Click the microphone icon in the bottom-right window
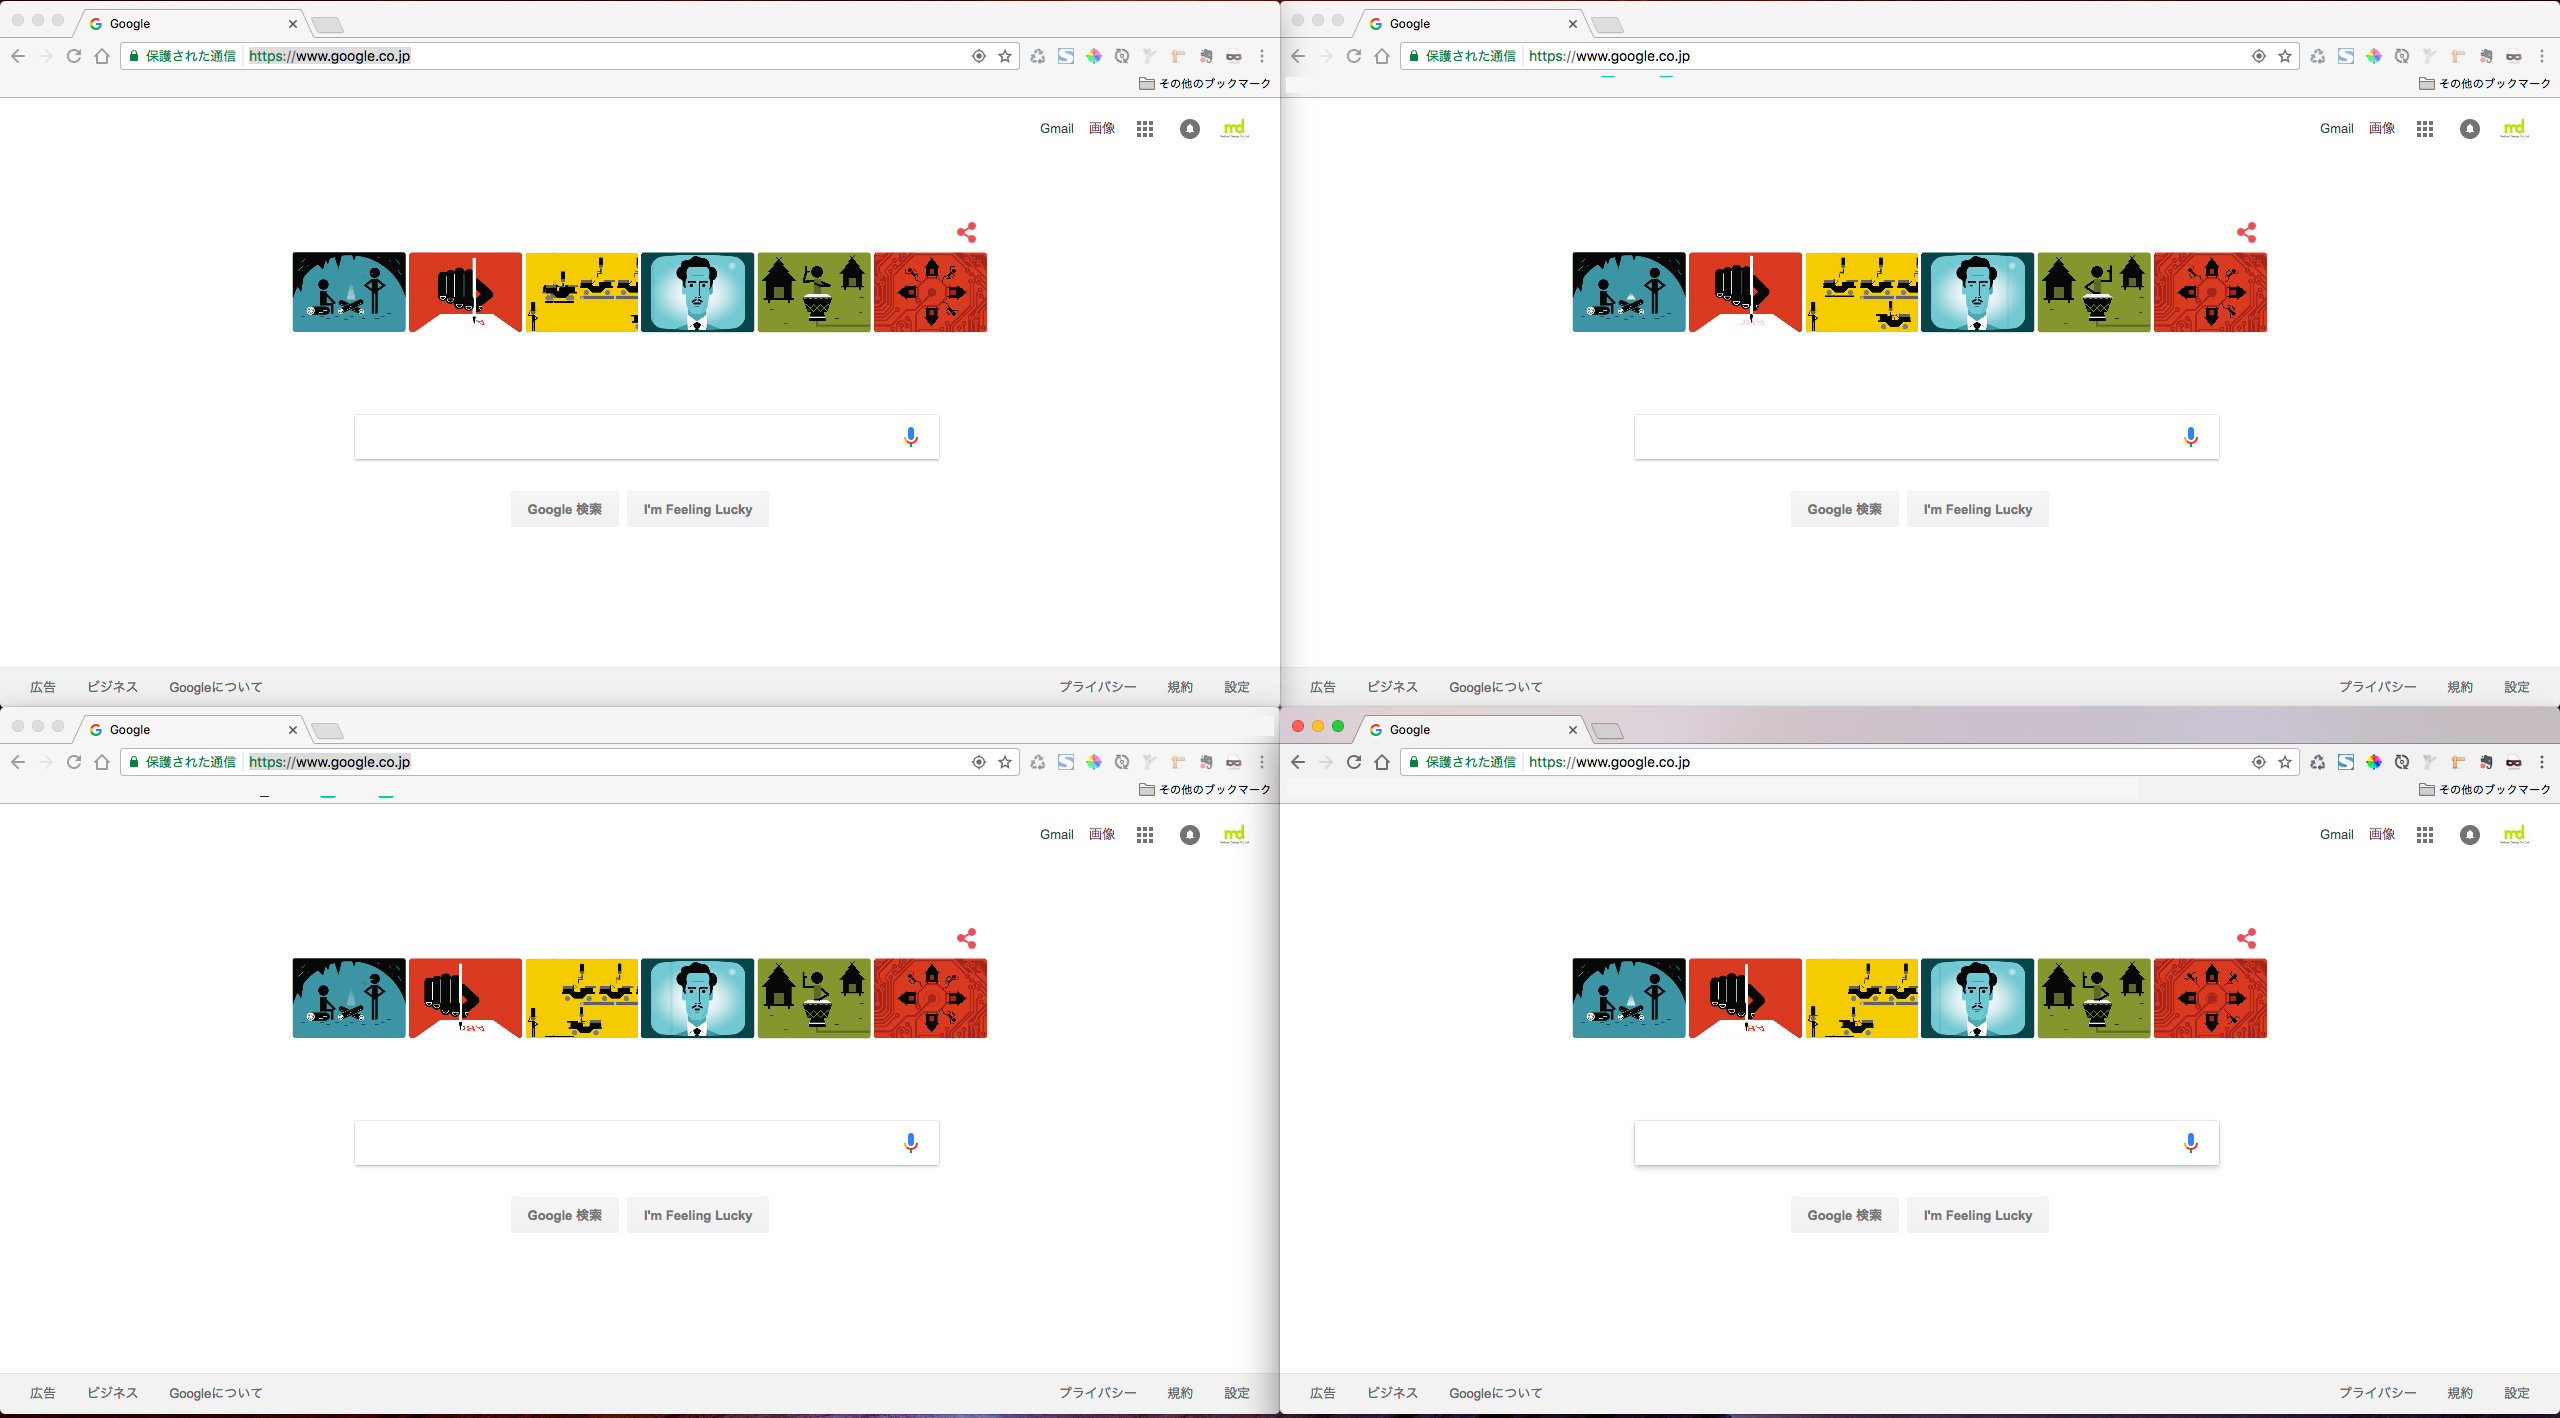Image resolution: width=2560 pixels, height=1418 pixels. [2191, 1143]
